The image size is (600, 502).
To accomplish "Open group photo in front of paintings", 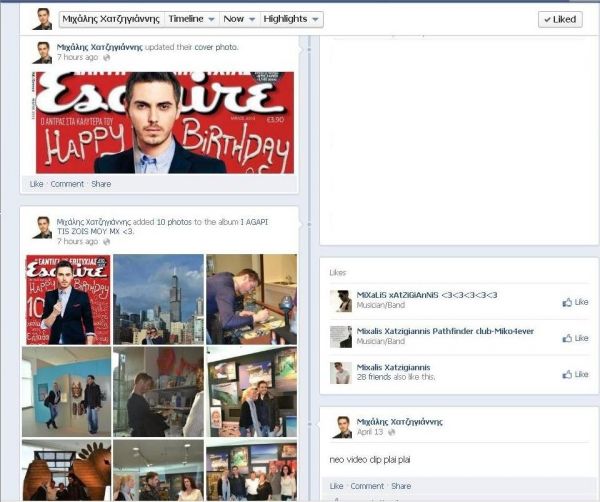I will [251, 470].
